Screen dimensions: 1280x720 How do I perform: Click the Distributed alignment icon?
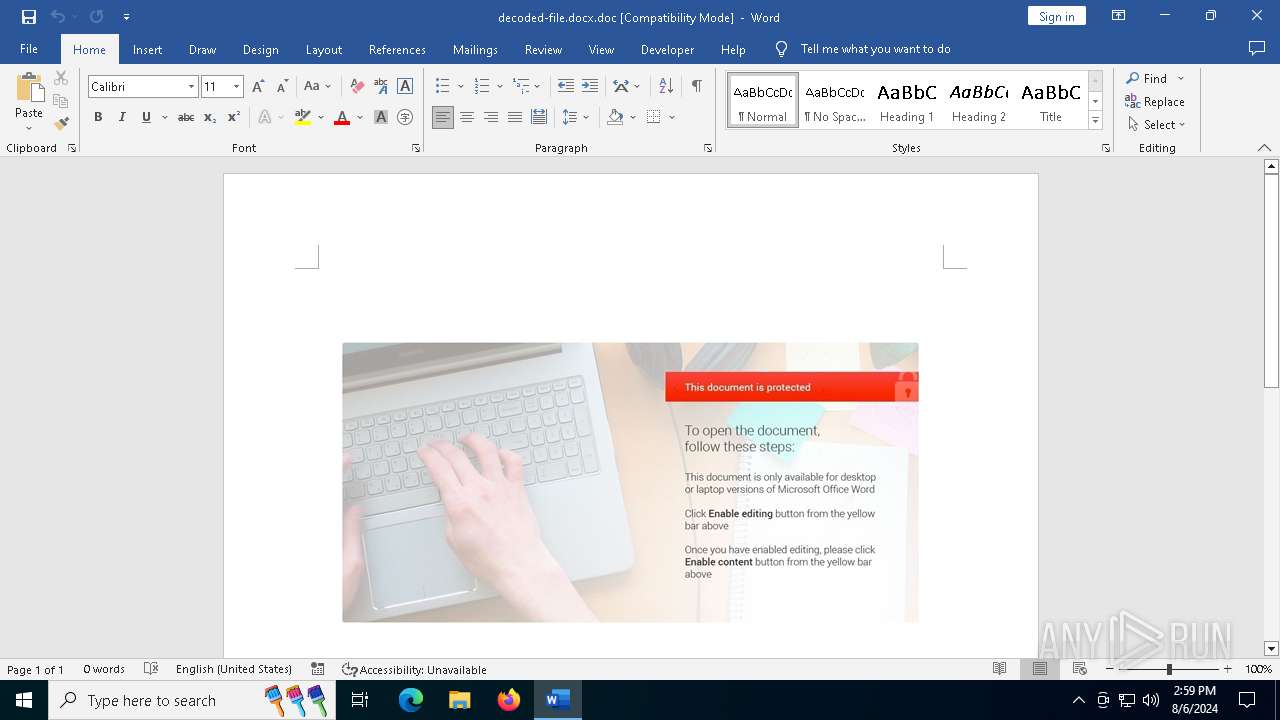coord(539,117)
